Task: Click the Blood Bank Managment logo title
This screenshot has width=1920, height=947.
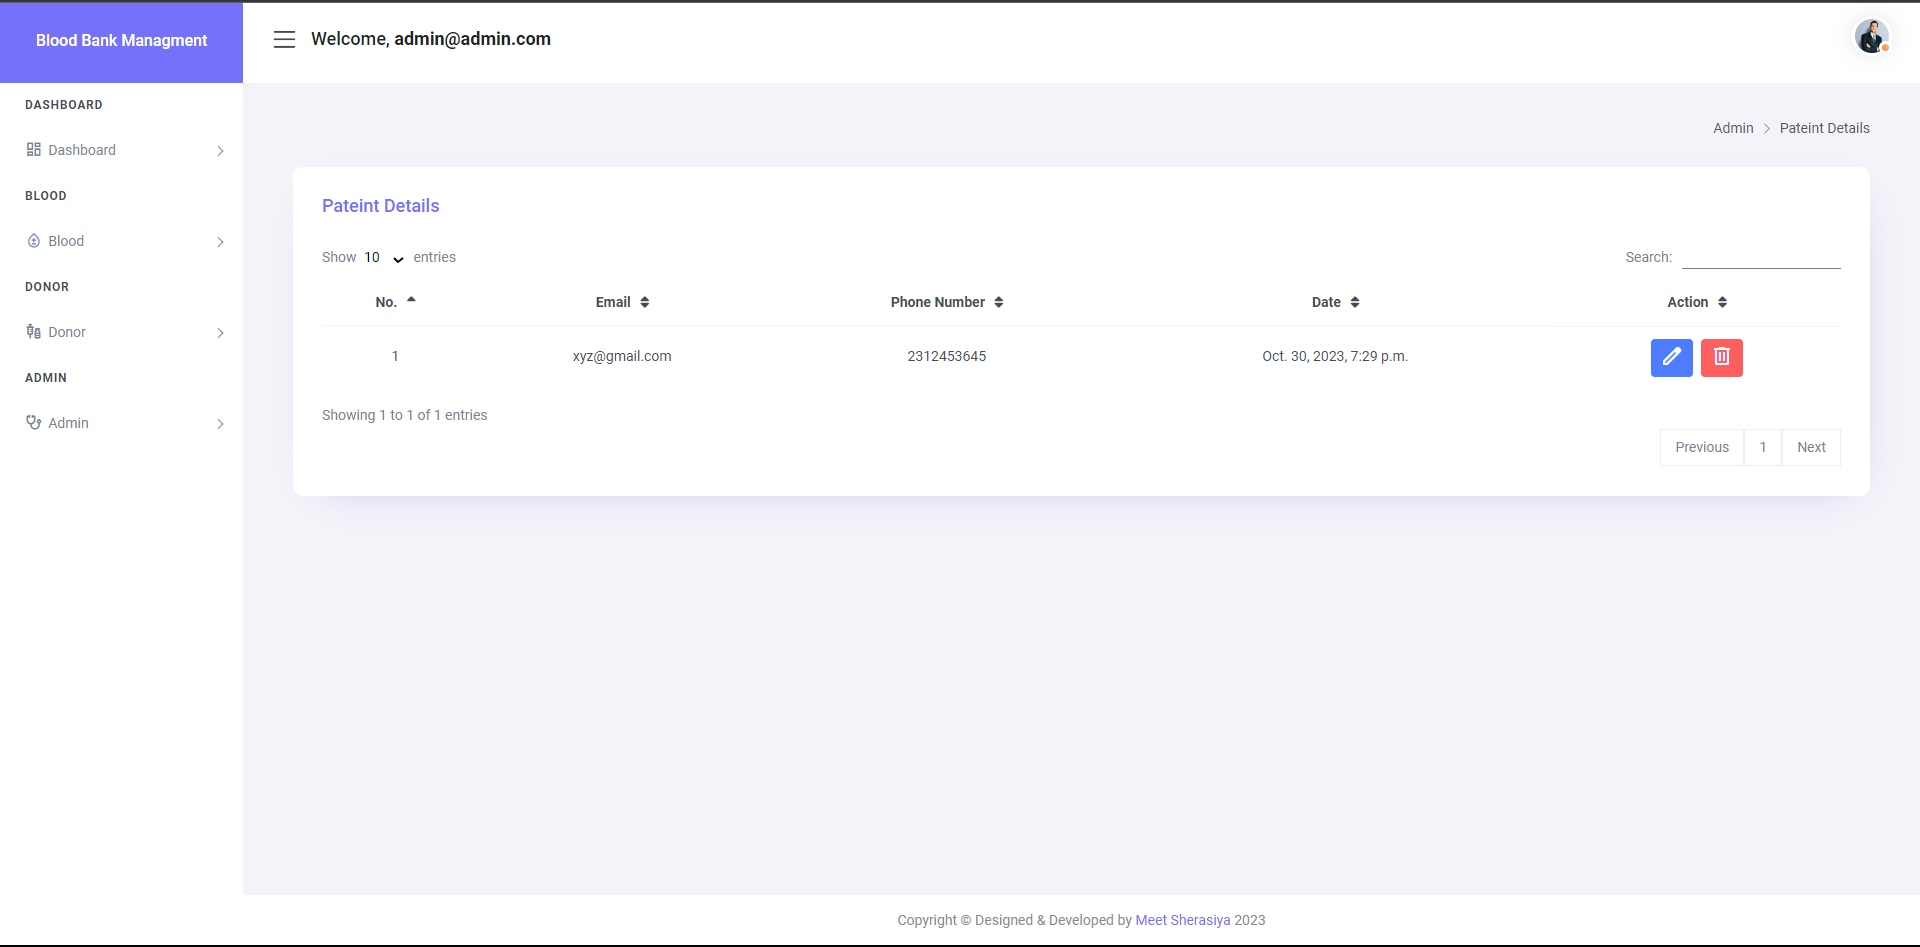Action: [121, 41]
